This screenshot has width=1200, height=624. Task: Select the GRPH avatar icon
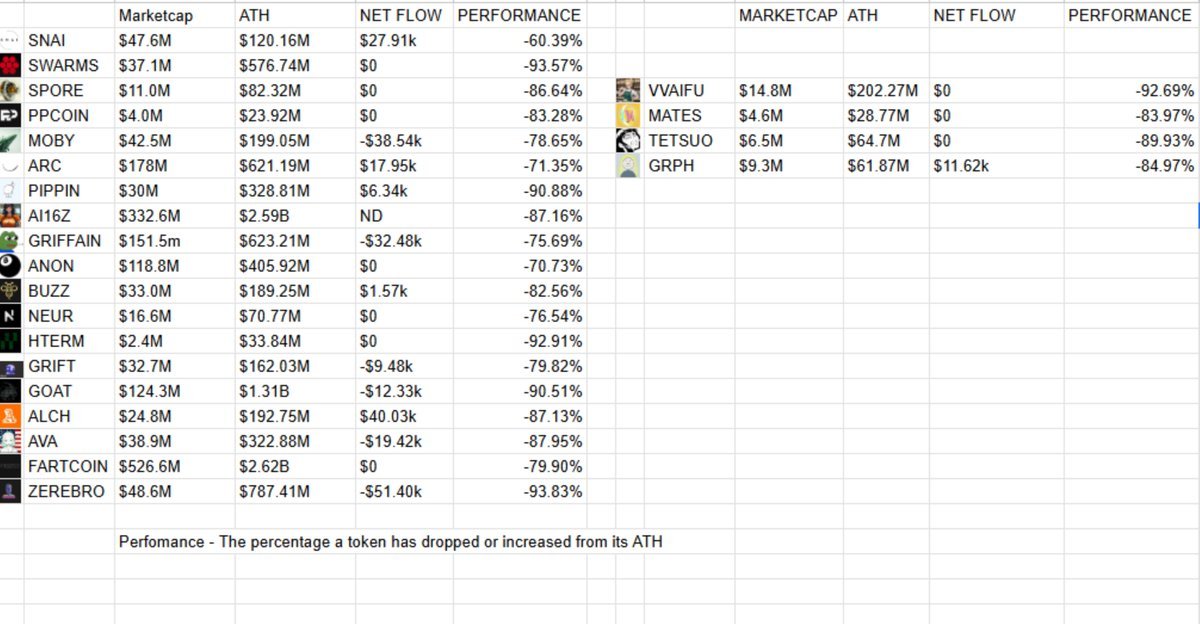pos(628,166)
